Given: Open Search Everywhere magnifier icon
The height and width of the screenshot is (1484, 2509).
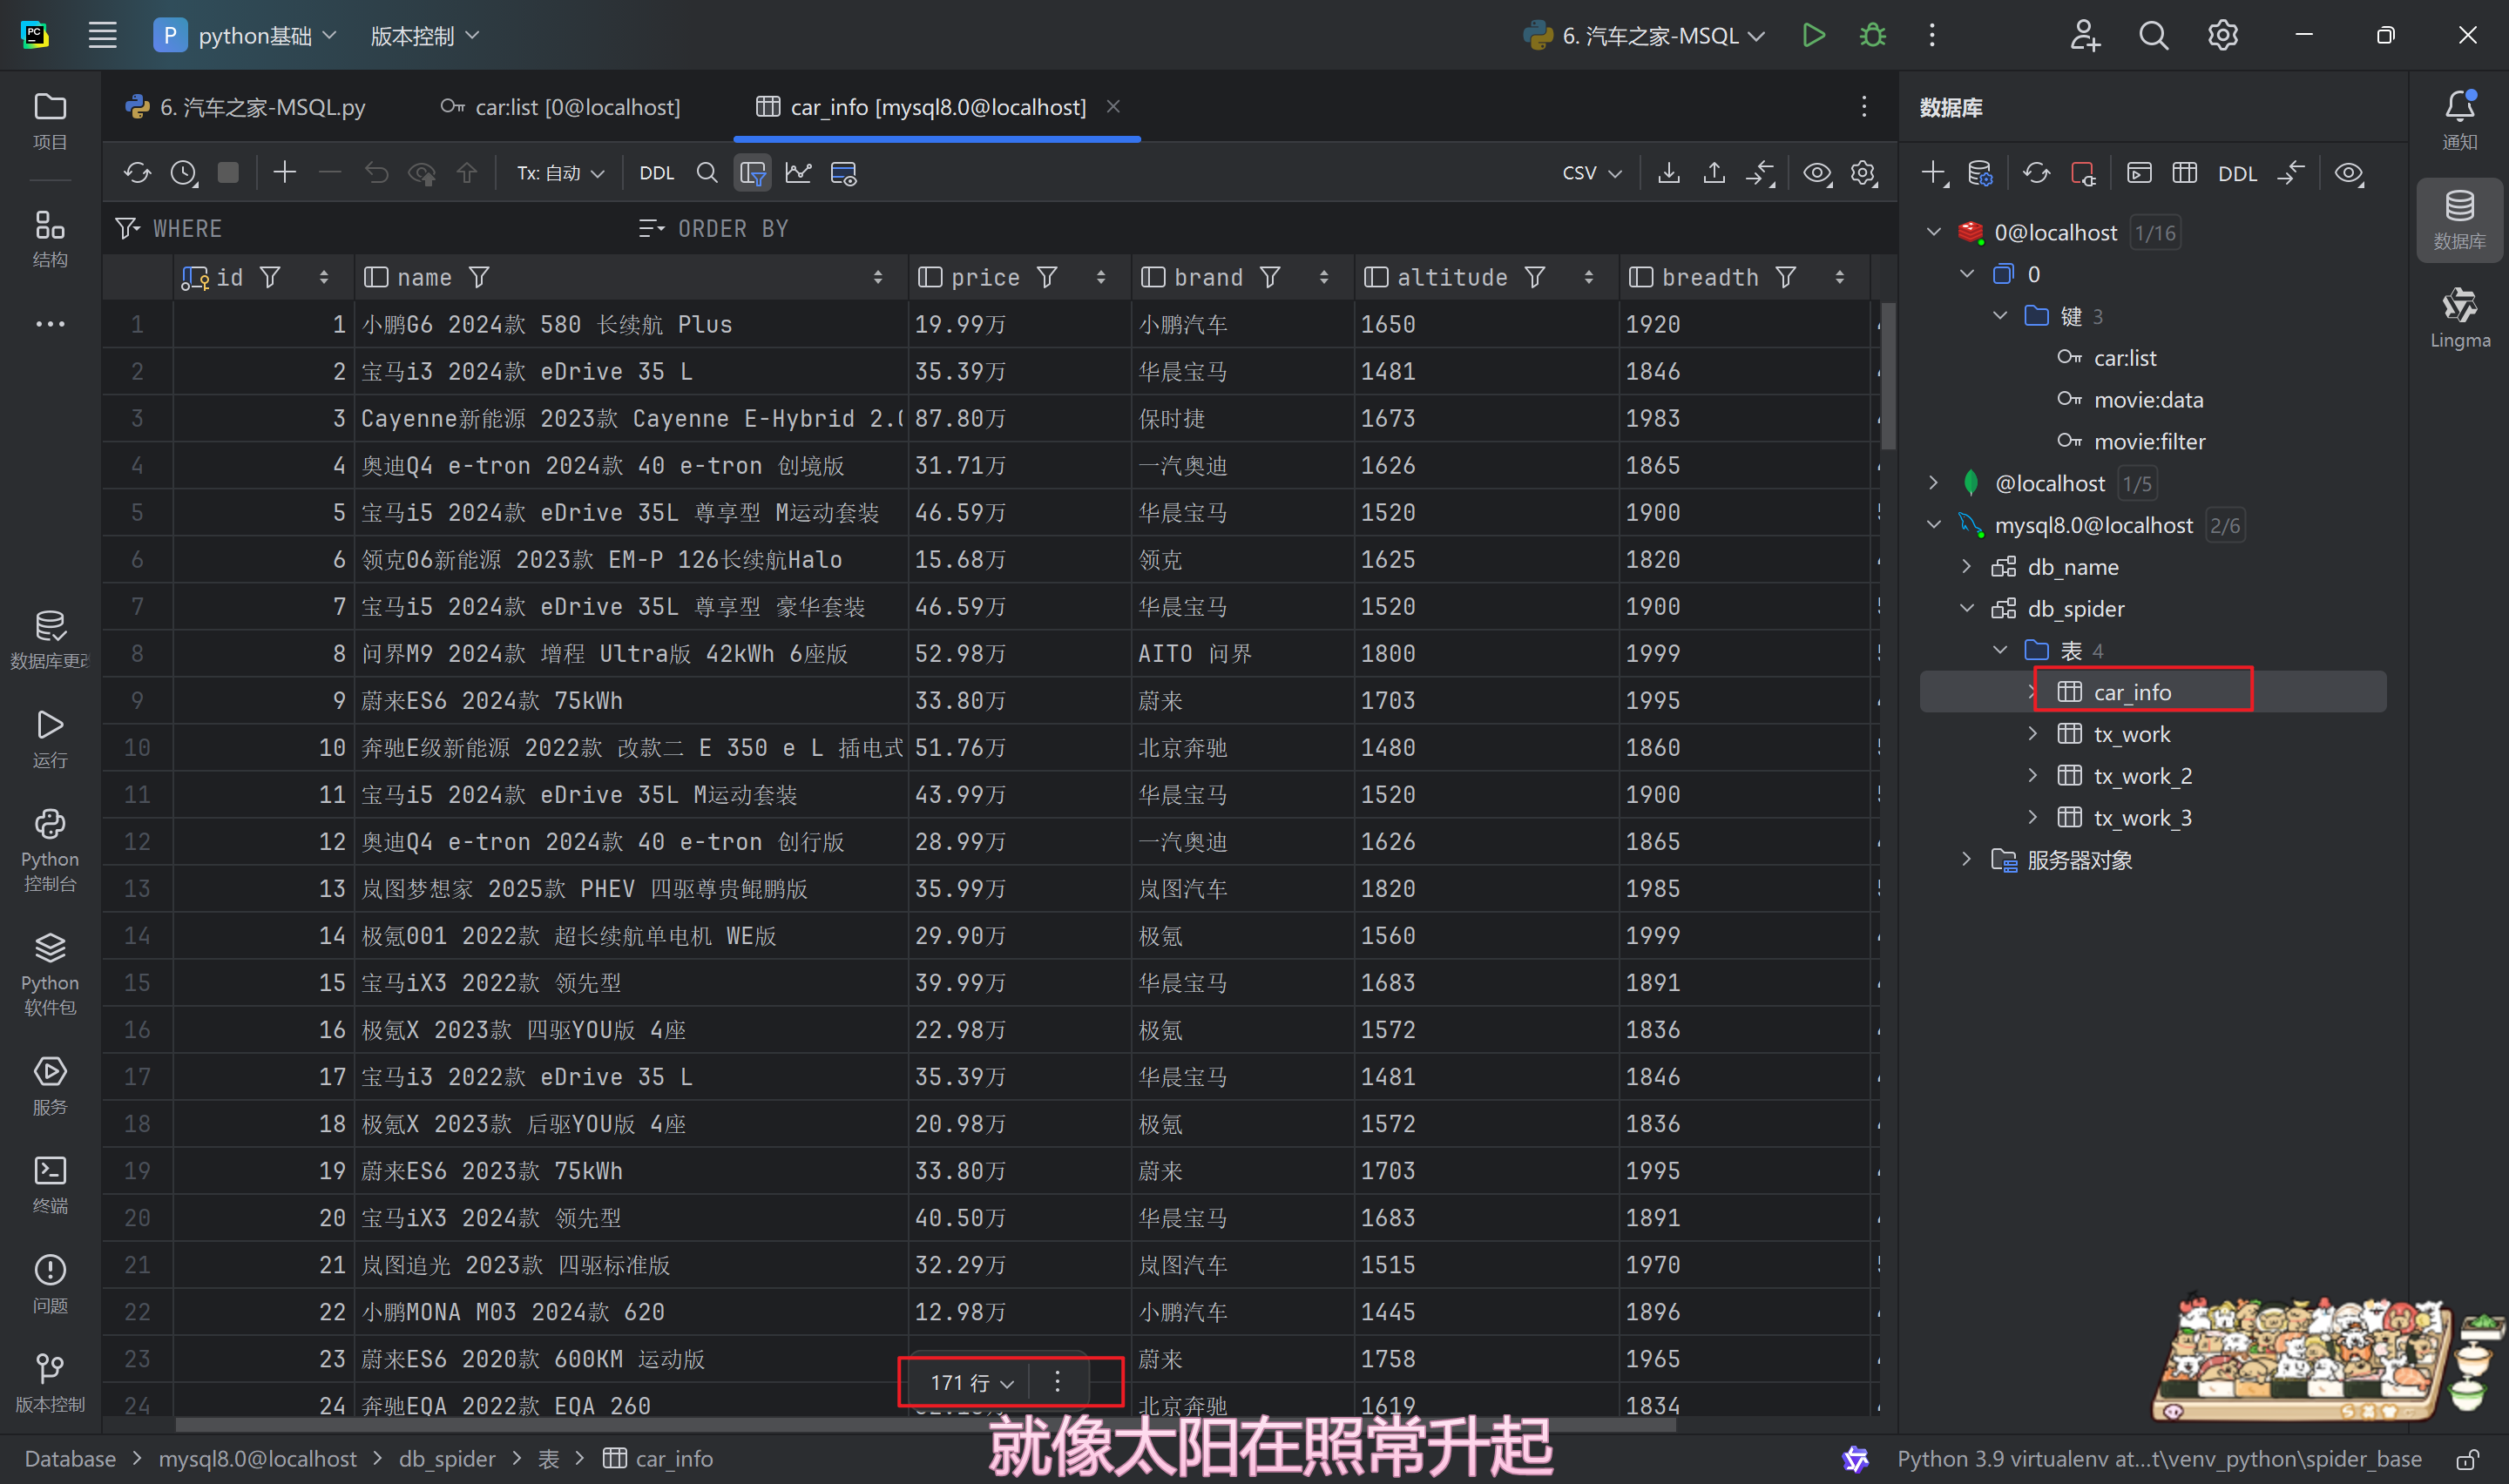Looking at the screenshot, I should pos(2153,35).
